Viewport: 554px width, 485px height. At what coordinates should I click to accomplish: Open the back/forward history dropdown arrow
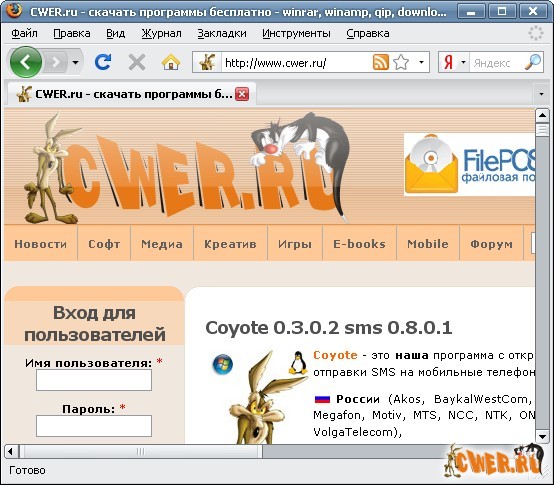75,63
